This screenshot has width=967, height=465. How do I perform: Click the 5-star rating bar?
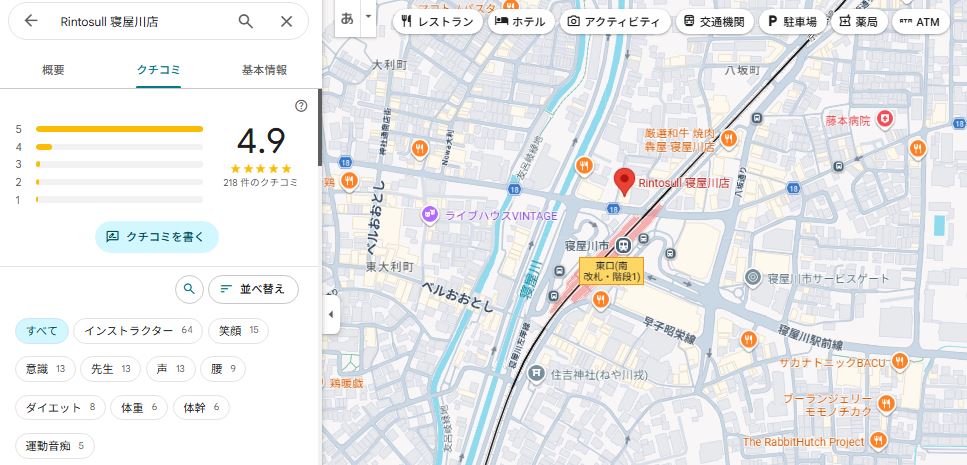point(119,129)
